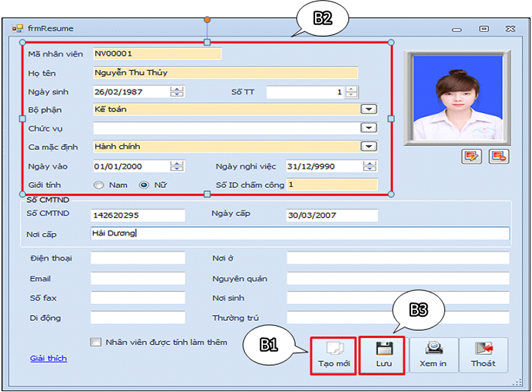Click the Tạo mới button
This screenshot has width=532, height=392.
[334, 356]
